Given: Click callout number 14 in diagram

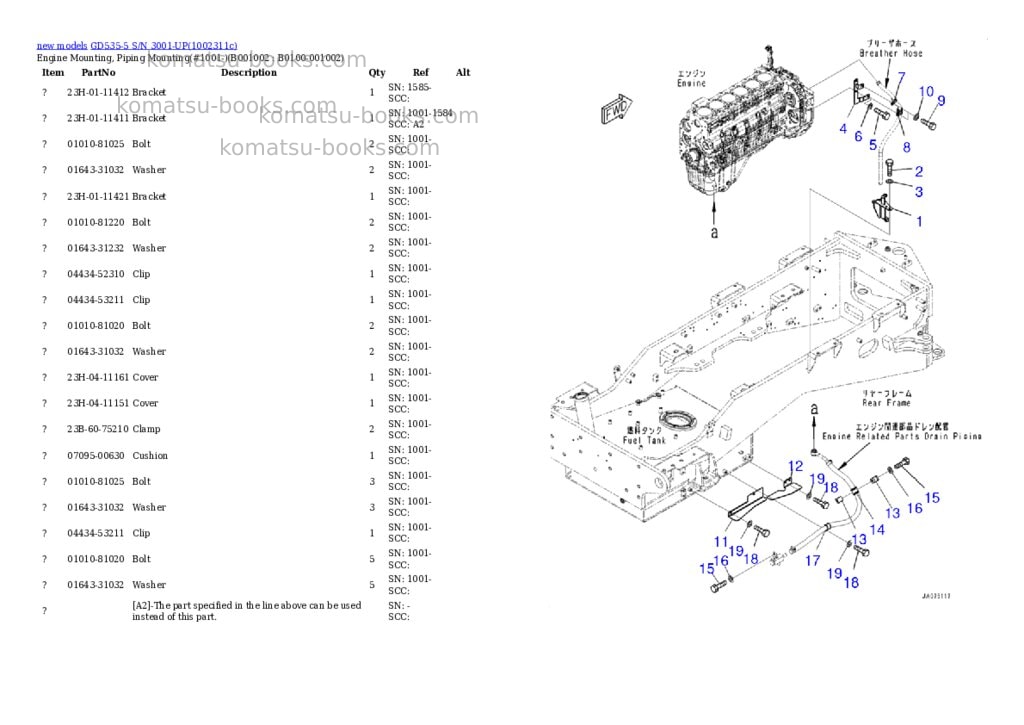Looking at the screenshot, I should pyautogui.click(x=877, y=530).
